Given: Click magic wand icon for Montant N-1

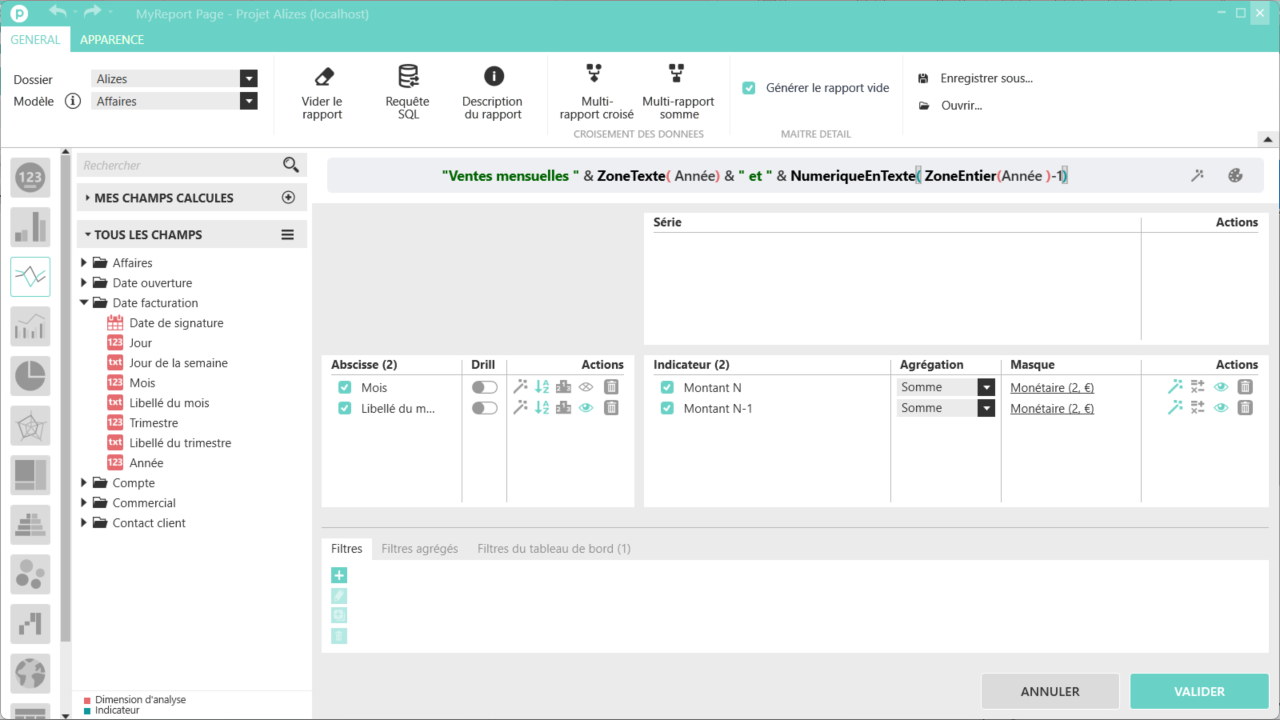Looking at the screenshot, I should [x=1174, y=408].
